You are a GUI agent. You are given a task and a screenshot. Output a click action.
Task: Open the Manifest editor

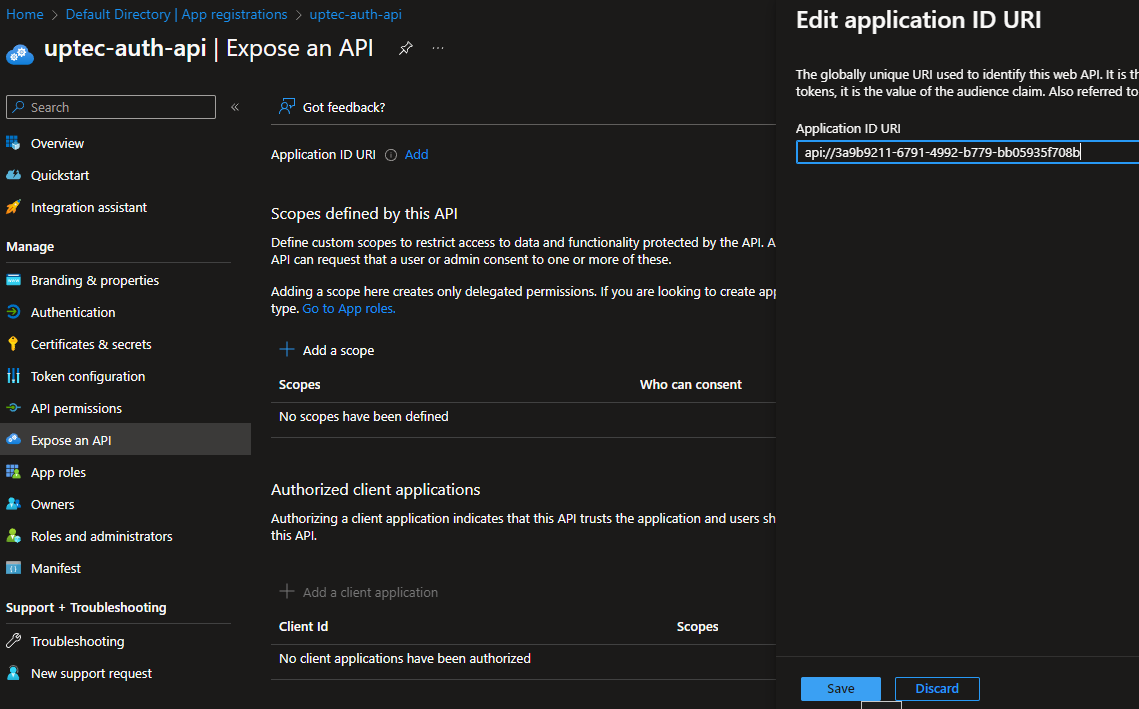[55, 568]
